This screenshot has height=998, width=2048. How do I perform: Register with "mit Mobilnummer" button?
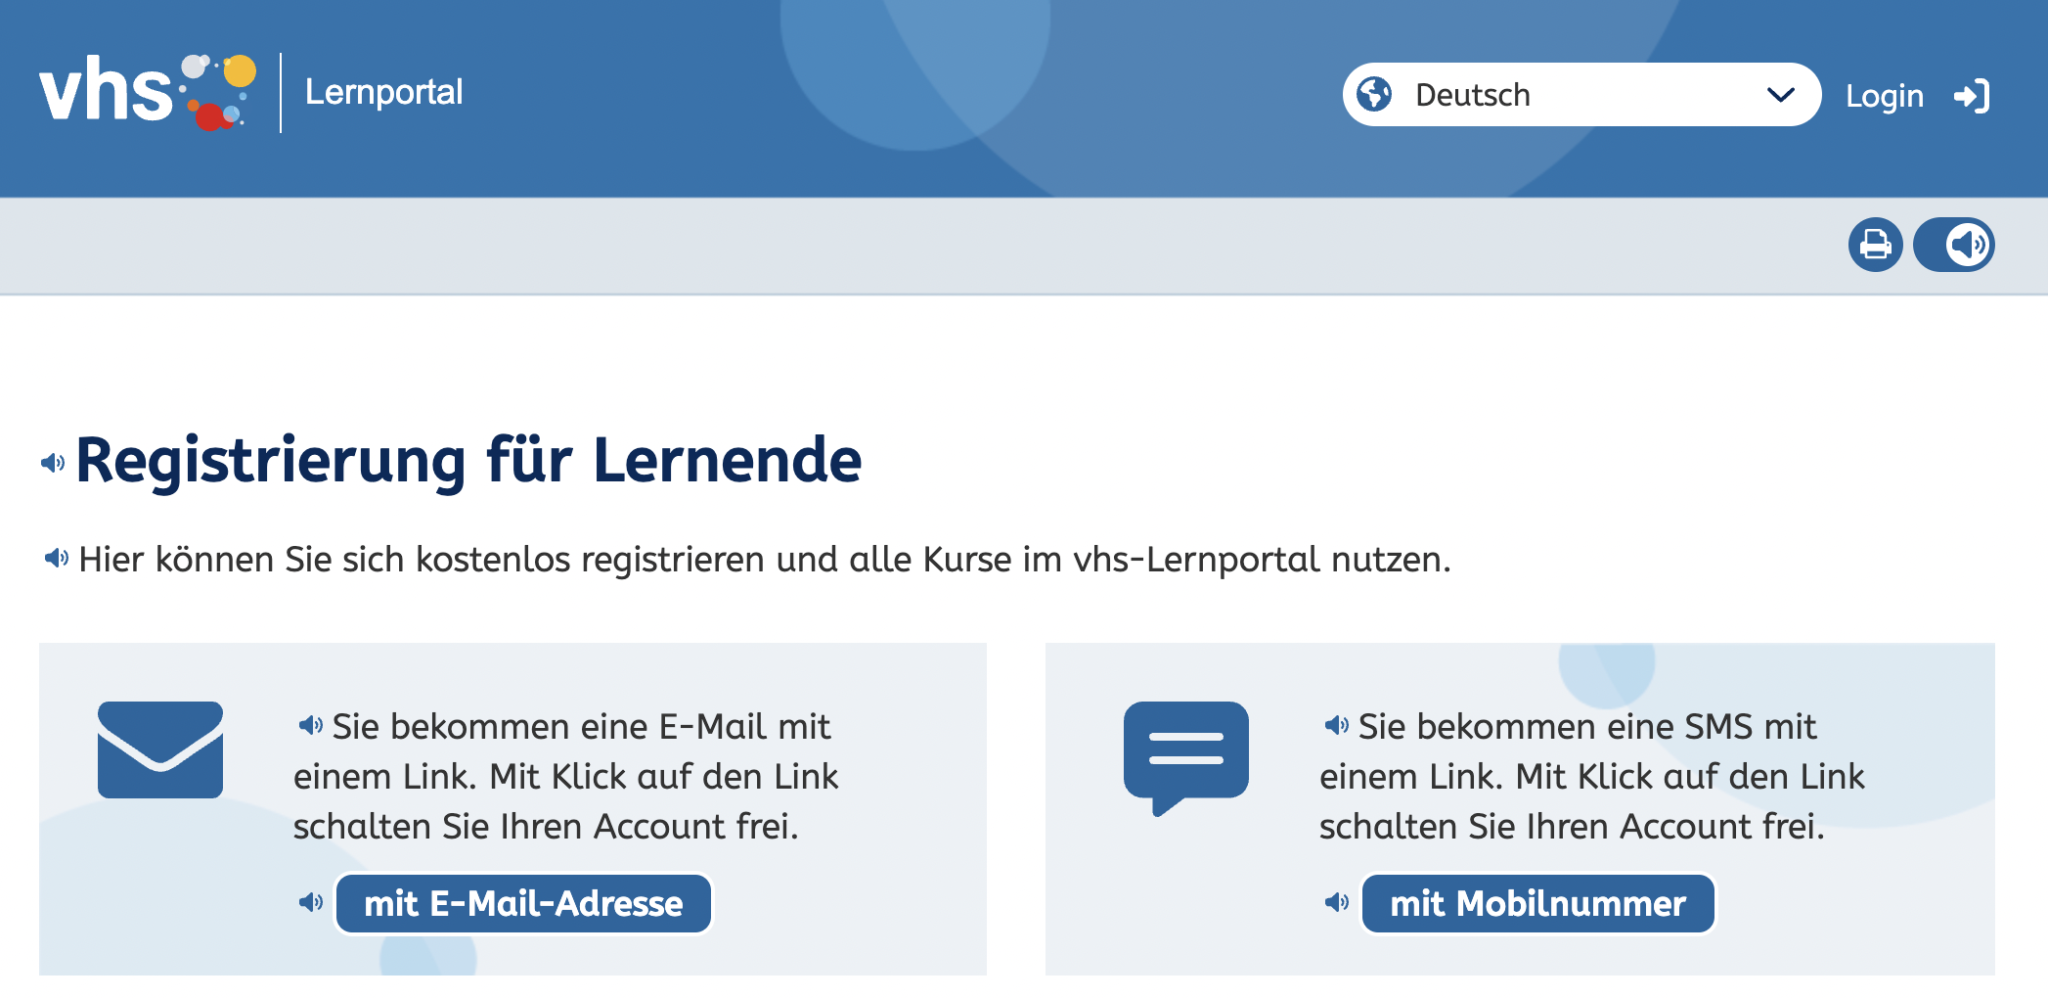coord(1538,904)
